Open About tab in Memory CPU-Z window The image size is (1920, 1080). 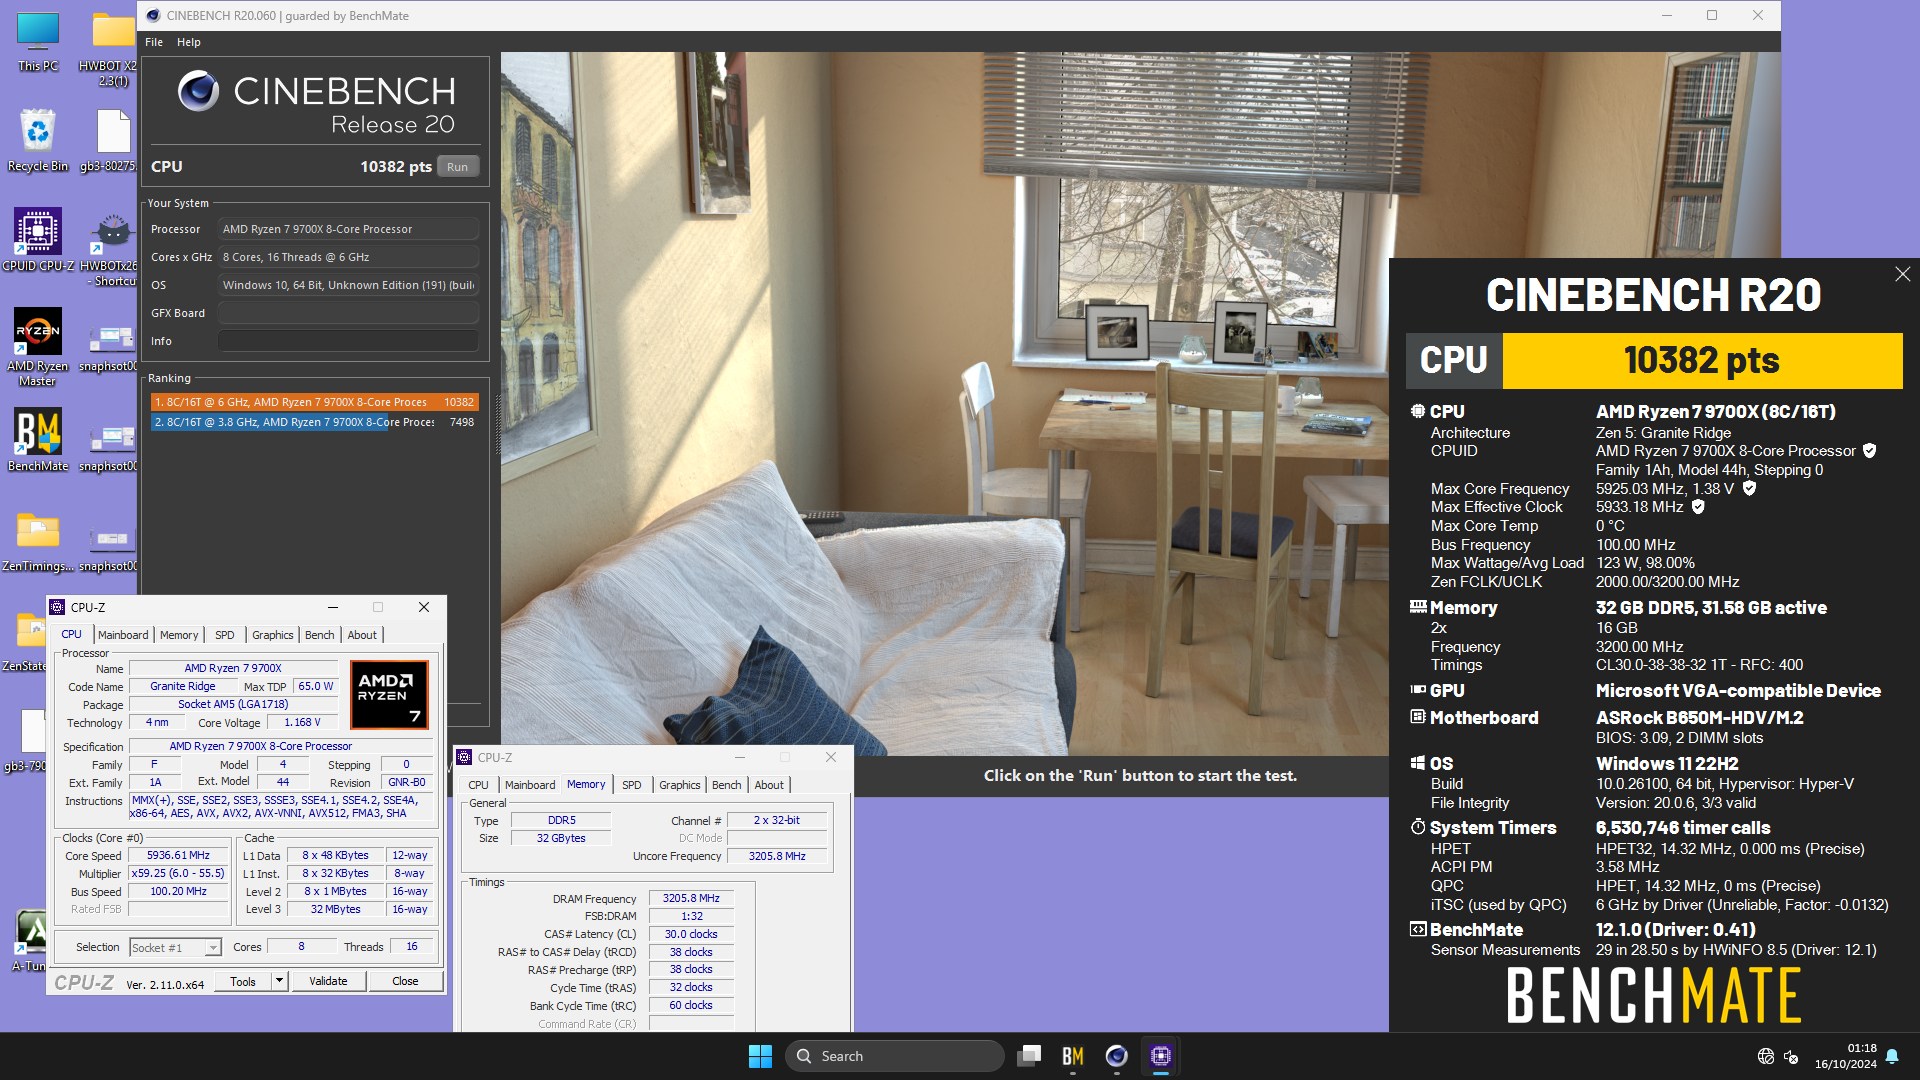[x=769, y=785]
